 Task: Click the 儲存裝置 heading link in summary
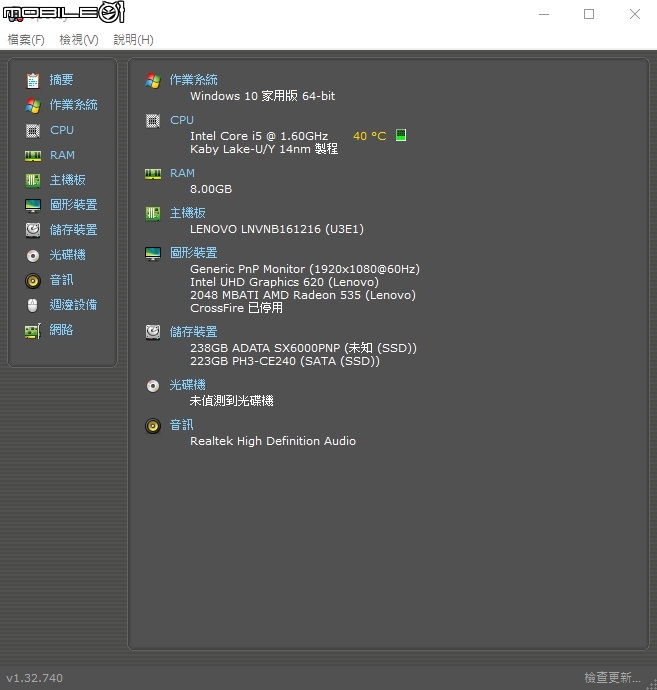point(194,332)
